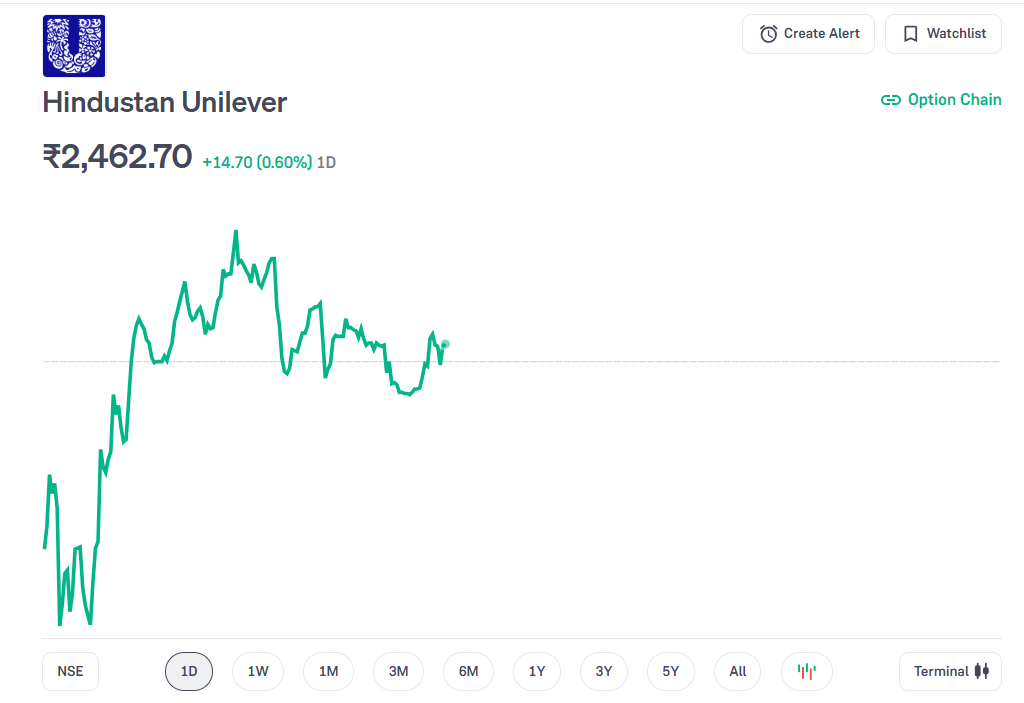
Task: Open the Terminal using its candlestick icon
Action: pyautogui.click(x=981, y=671)
